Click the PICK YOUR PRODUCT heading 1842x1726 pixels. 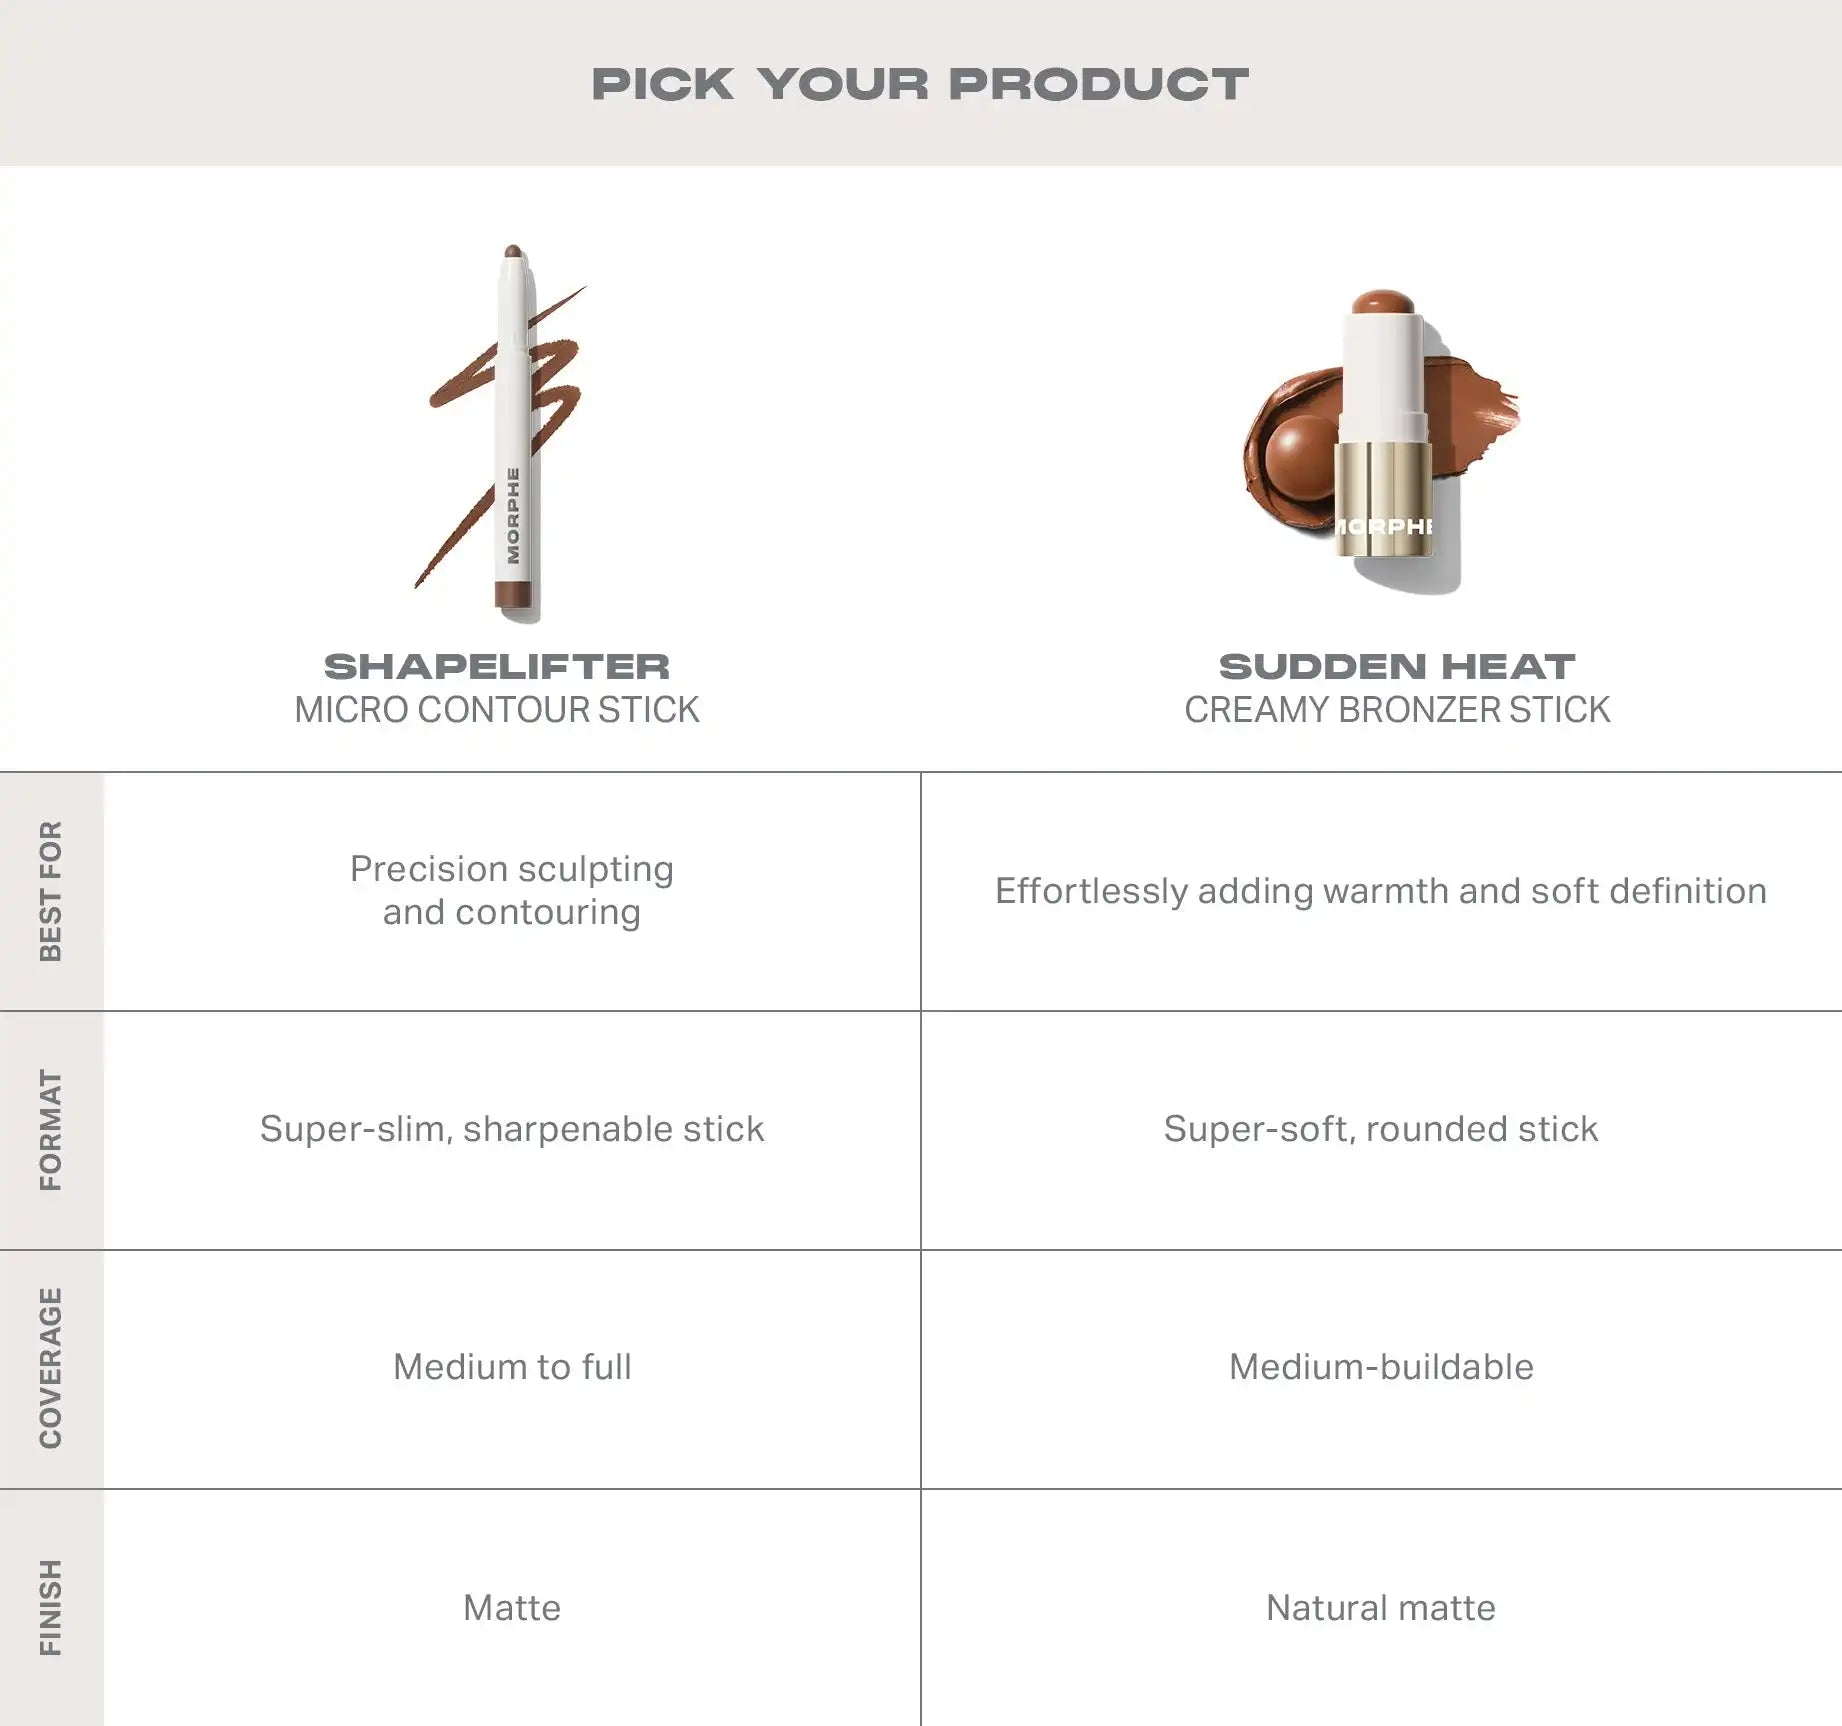(920, 84)
